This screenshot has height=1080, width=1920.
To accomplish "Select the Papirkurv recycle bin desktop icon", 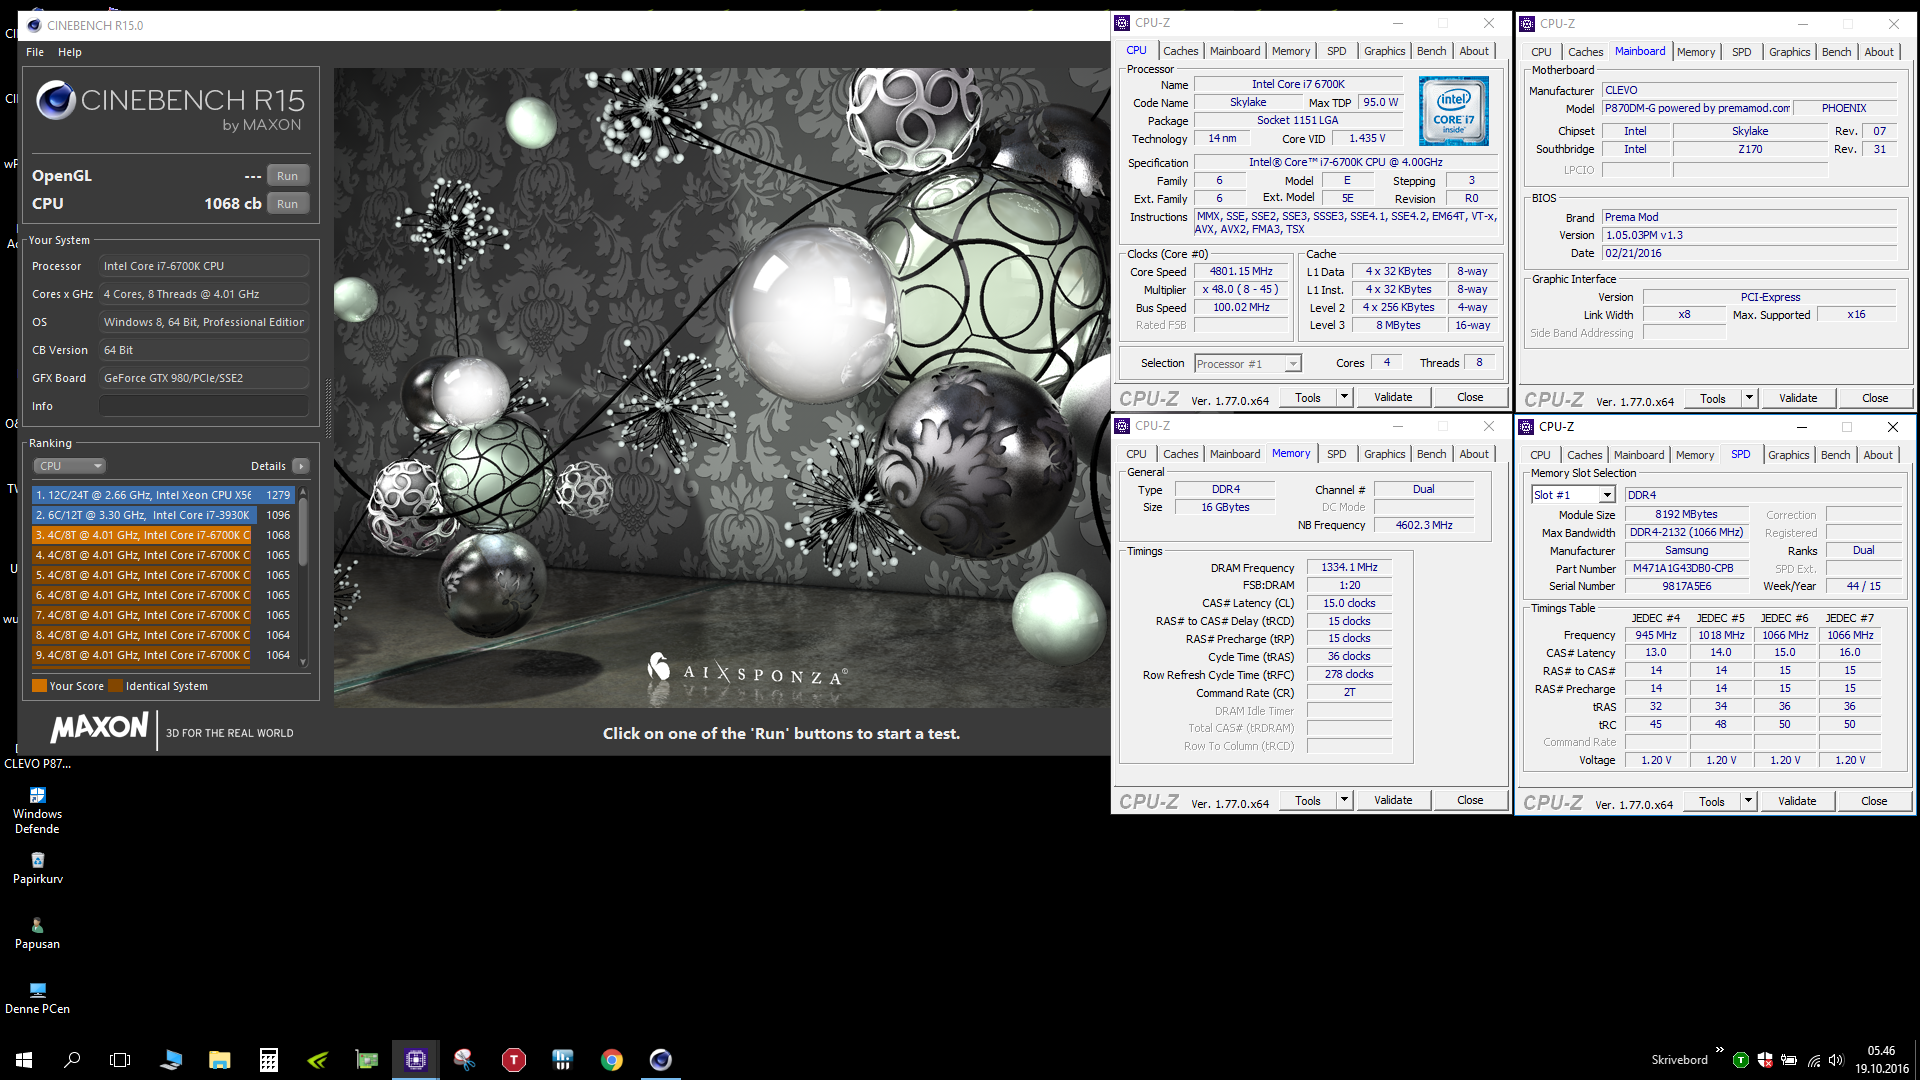I will pyautogui.click(x=37, y=868).
